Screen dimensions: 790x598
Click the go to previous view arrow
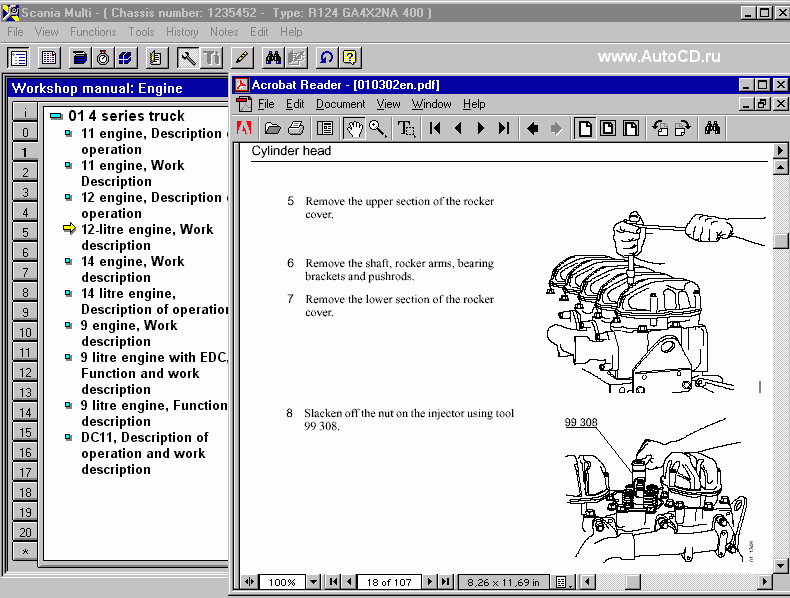[533, 128]
